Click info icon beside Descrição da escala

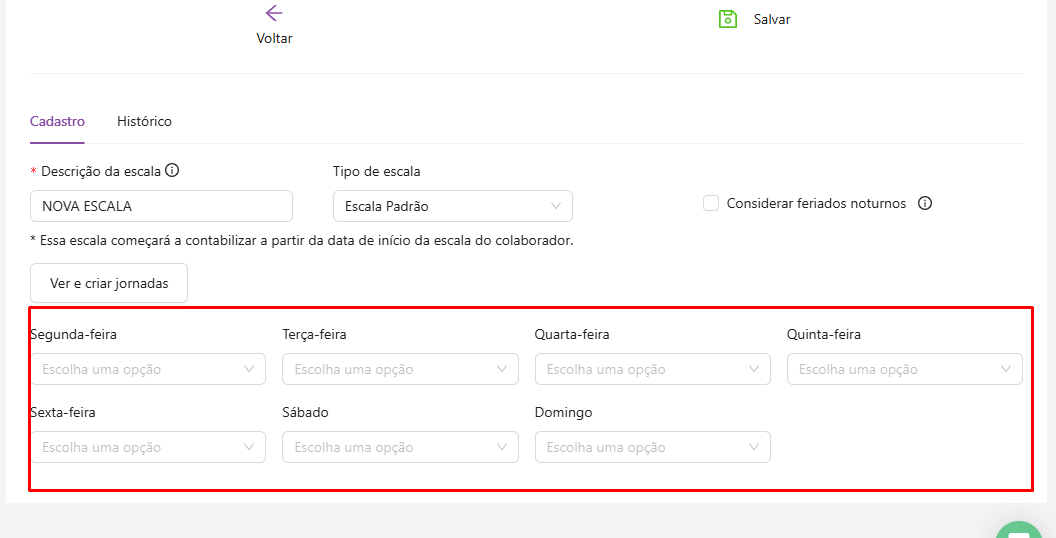click(172, 171)
